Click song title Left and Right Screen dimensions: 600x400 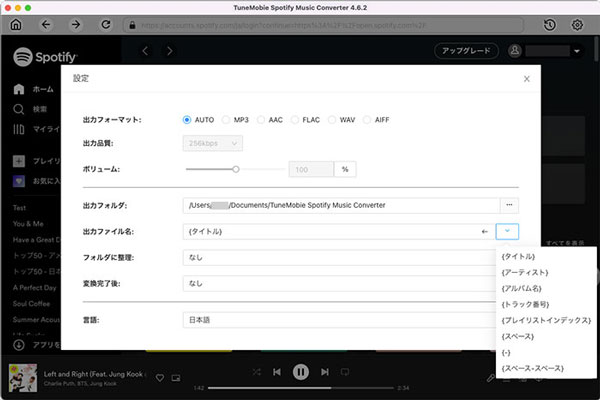93,374
